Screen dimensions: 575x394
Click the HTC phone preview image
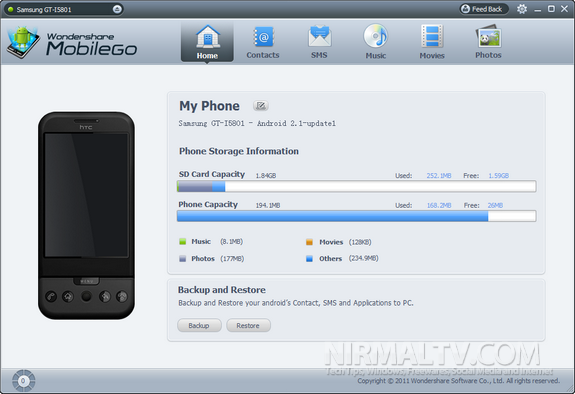(86, 216)
